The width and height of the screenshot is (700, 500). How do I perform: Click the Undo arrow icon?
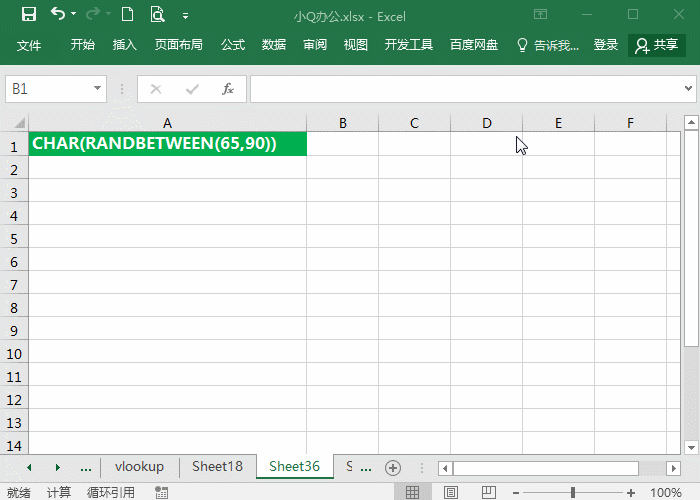click(58, 15)
